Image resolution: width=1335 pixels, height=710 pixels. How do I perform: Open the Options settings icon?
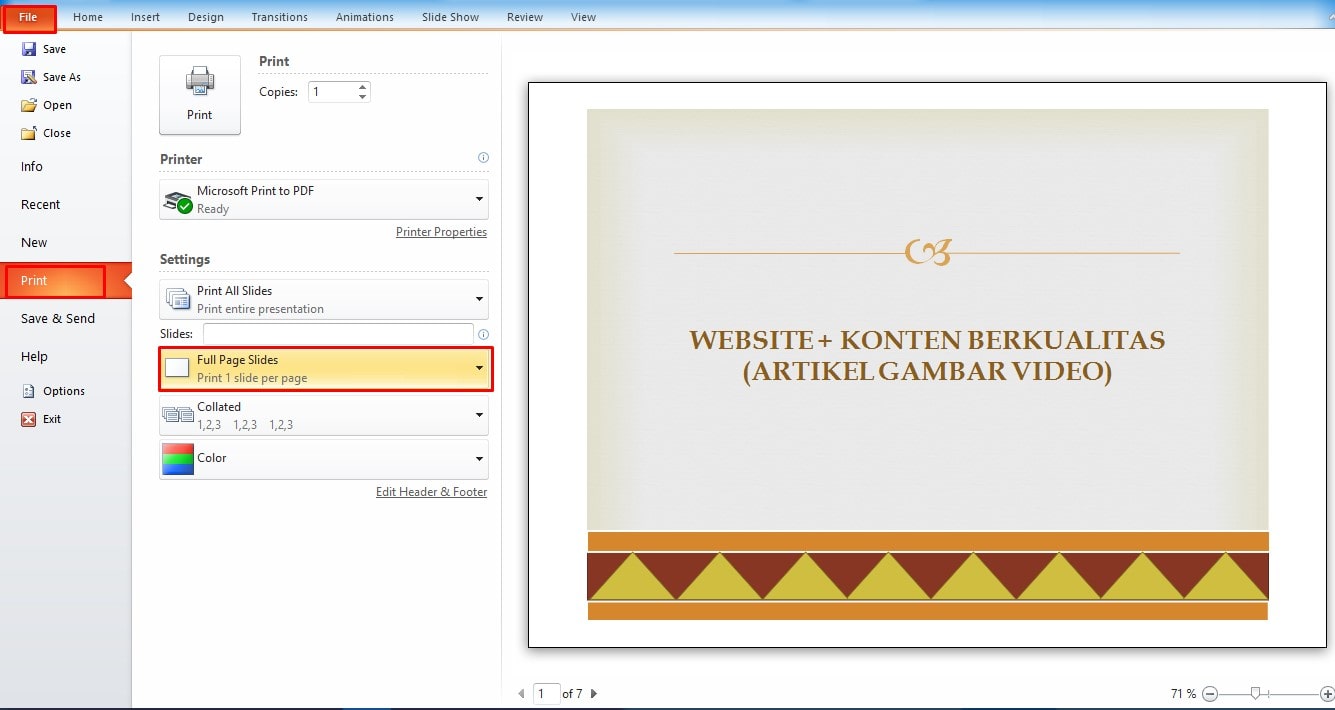tap(29, 391)
